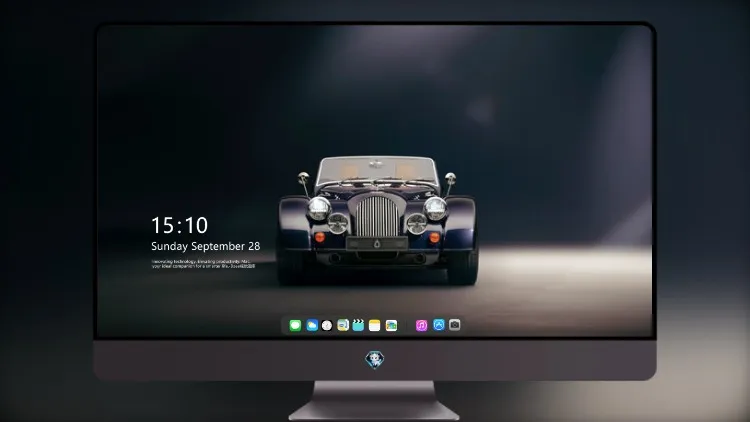Open the Photos gallery app in dock
The image size is (750, 422).
tap(391, 326)
